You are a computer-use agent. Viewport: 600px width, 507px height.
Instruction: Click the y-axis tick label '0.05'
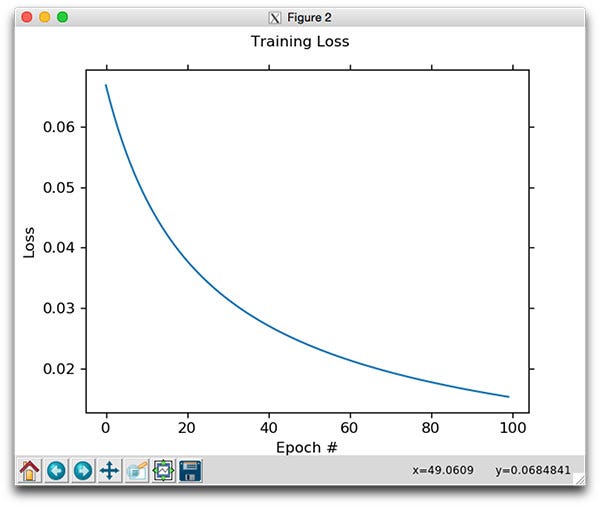59,188
